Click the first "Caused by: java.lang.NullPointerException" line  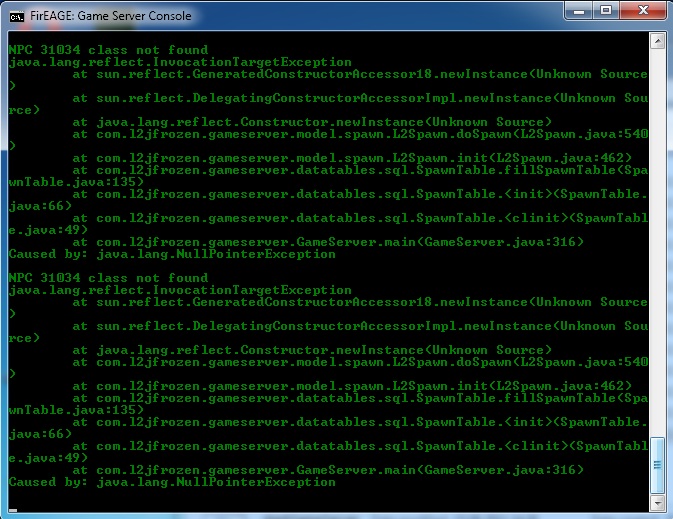coord(172,254)
